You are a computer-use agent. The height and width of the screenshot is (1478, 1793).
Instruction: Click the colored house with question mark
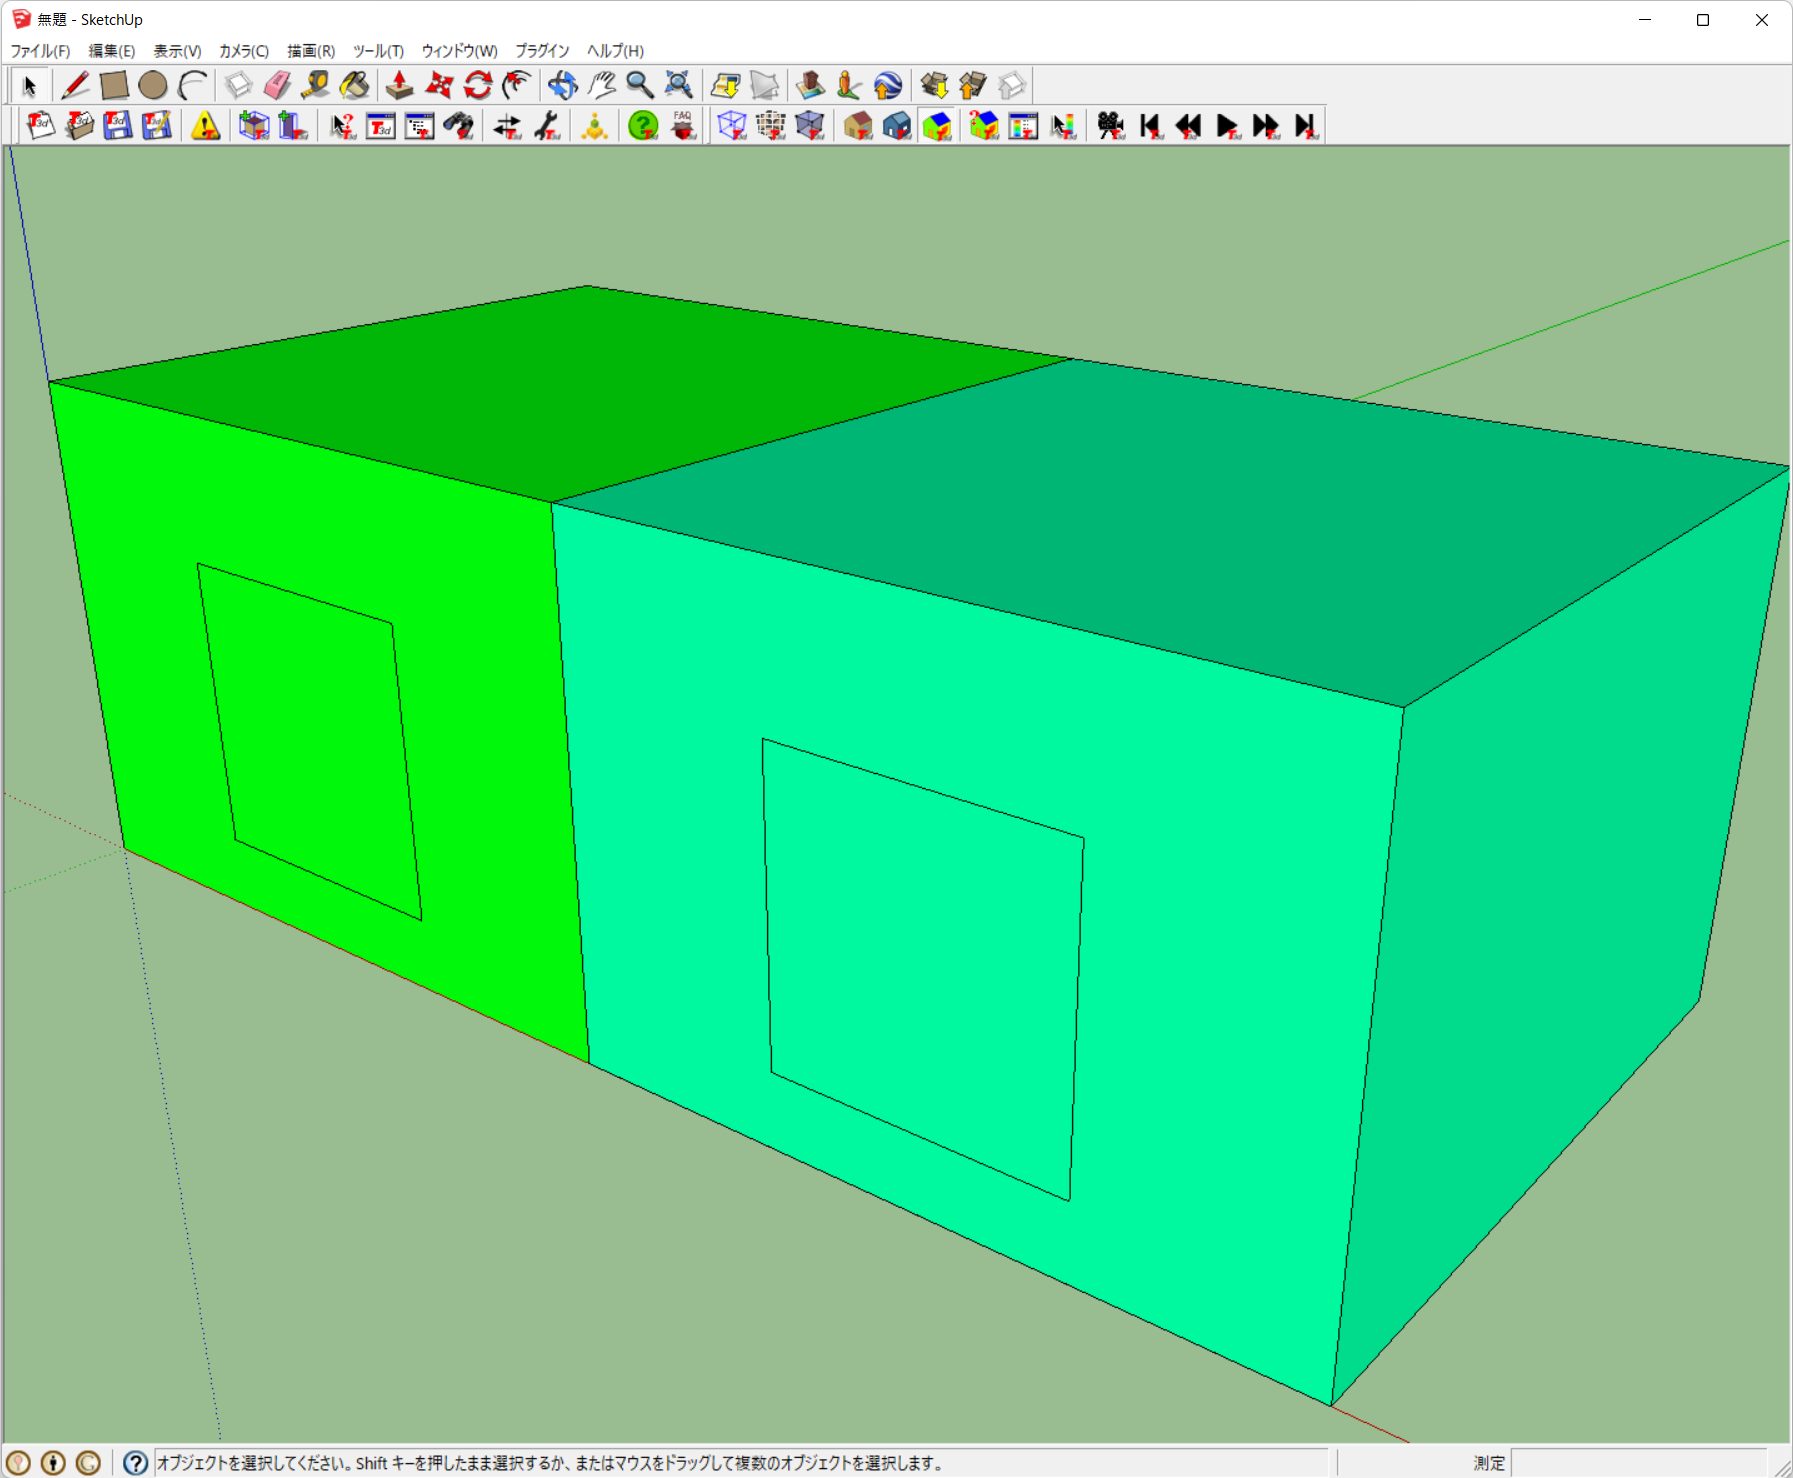(984, 126)
